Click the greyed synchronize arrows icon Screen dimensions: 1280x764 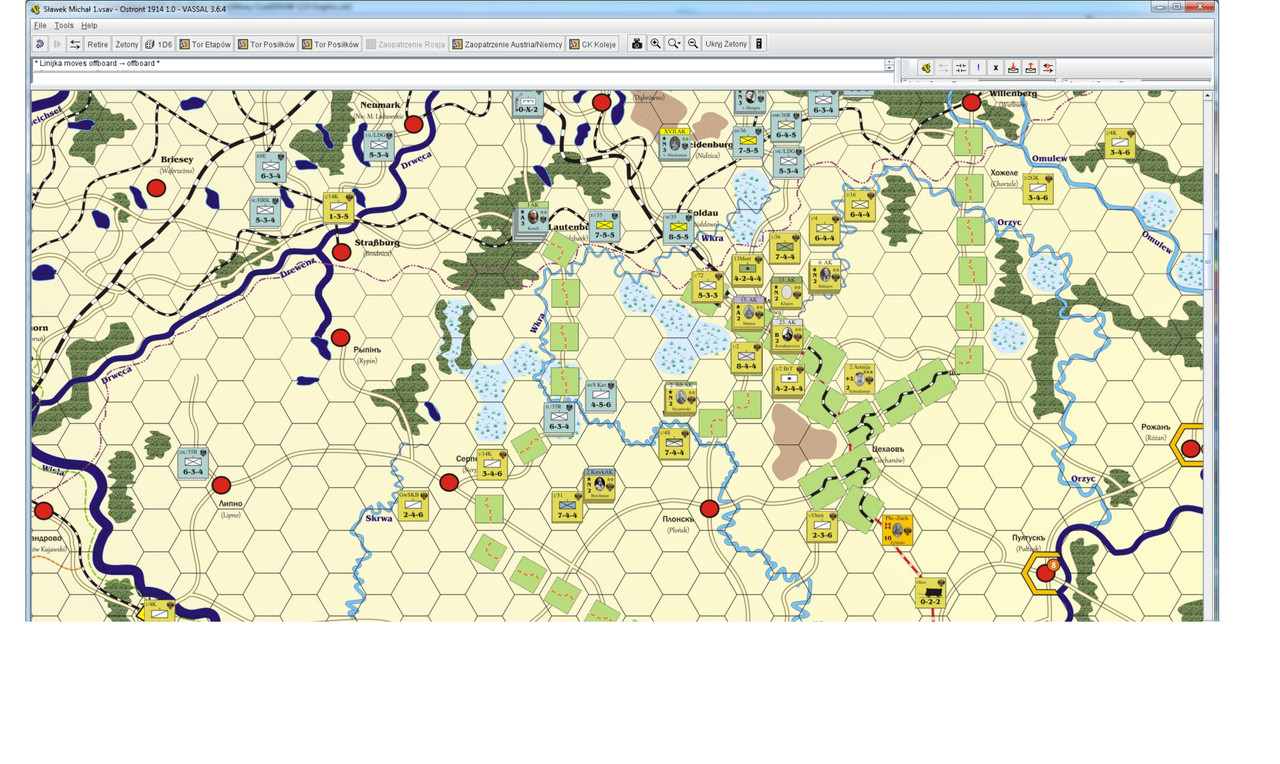pos(943,68)
